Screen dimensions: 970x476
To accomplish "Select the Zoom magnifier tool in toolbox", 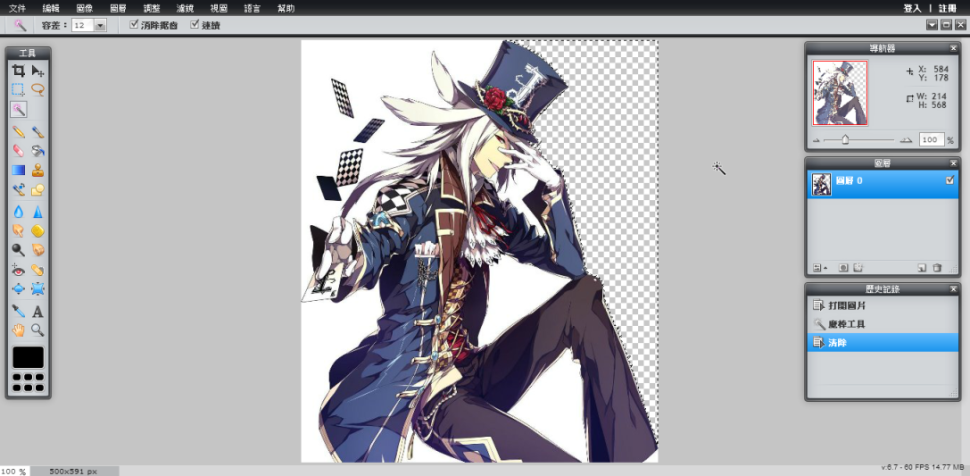I will pos(38,330).
